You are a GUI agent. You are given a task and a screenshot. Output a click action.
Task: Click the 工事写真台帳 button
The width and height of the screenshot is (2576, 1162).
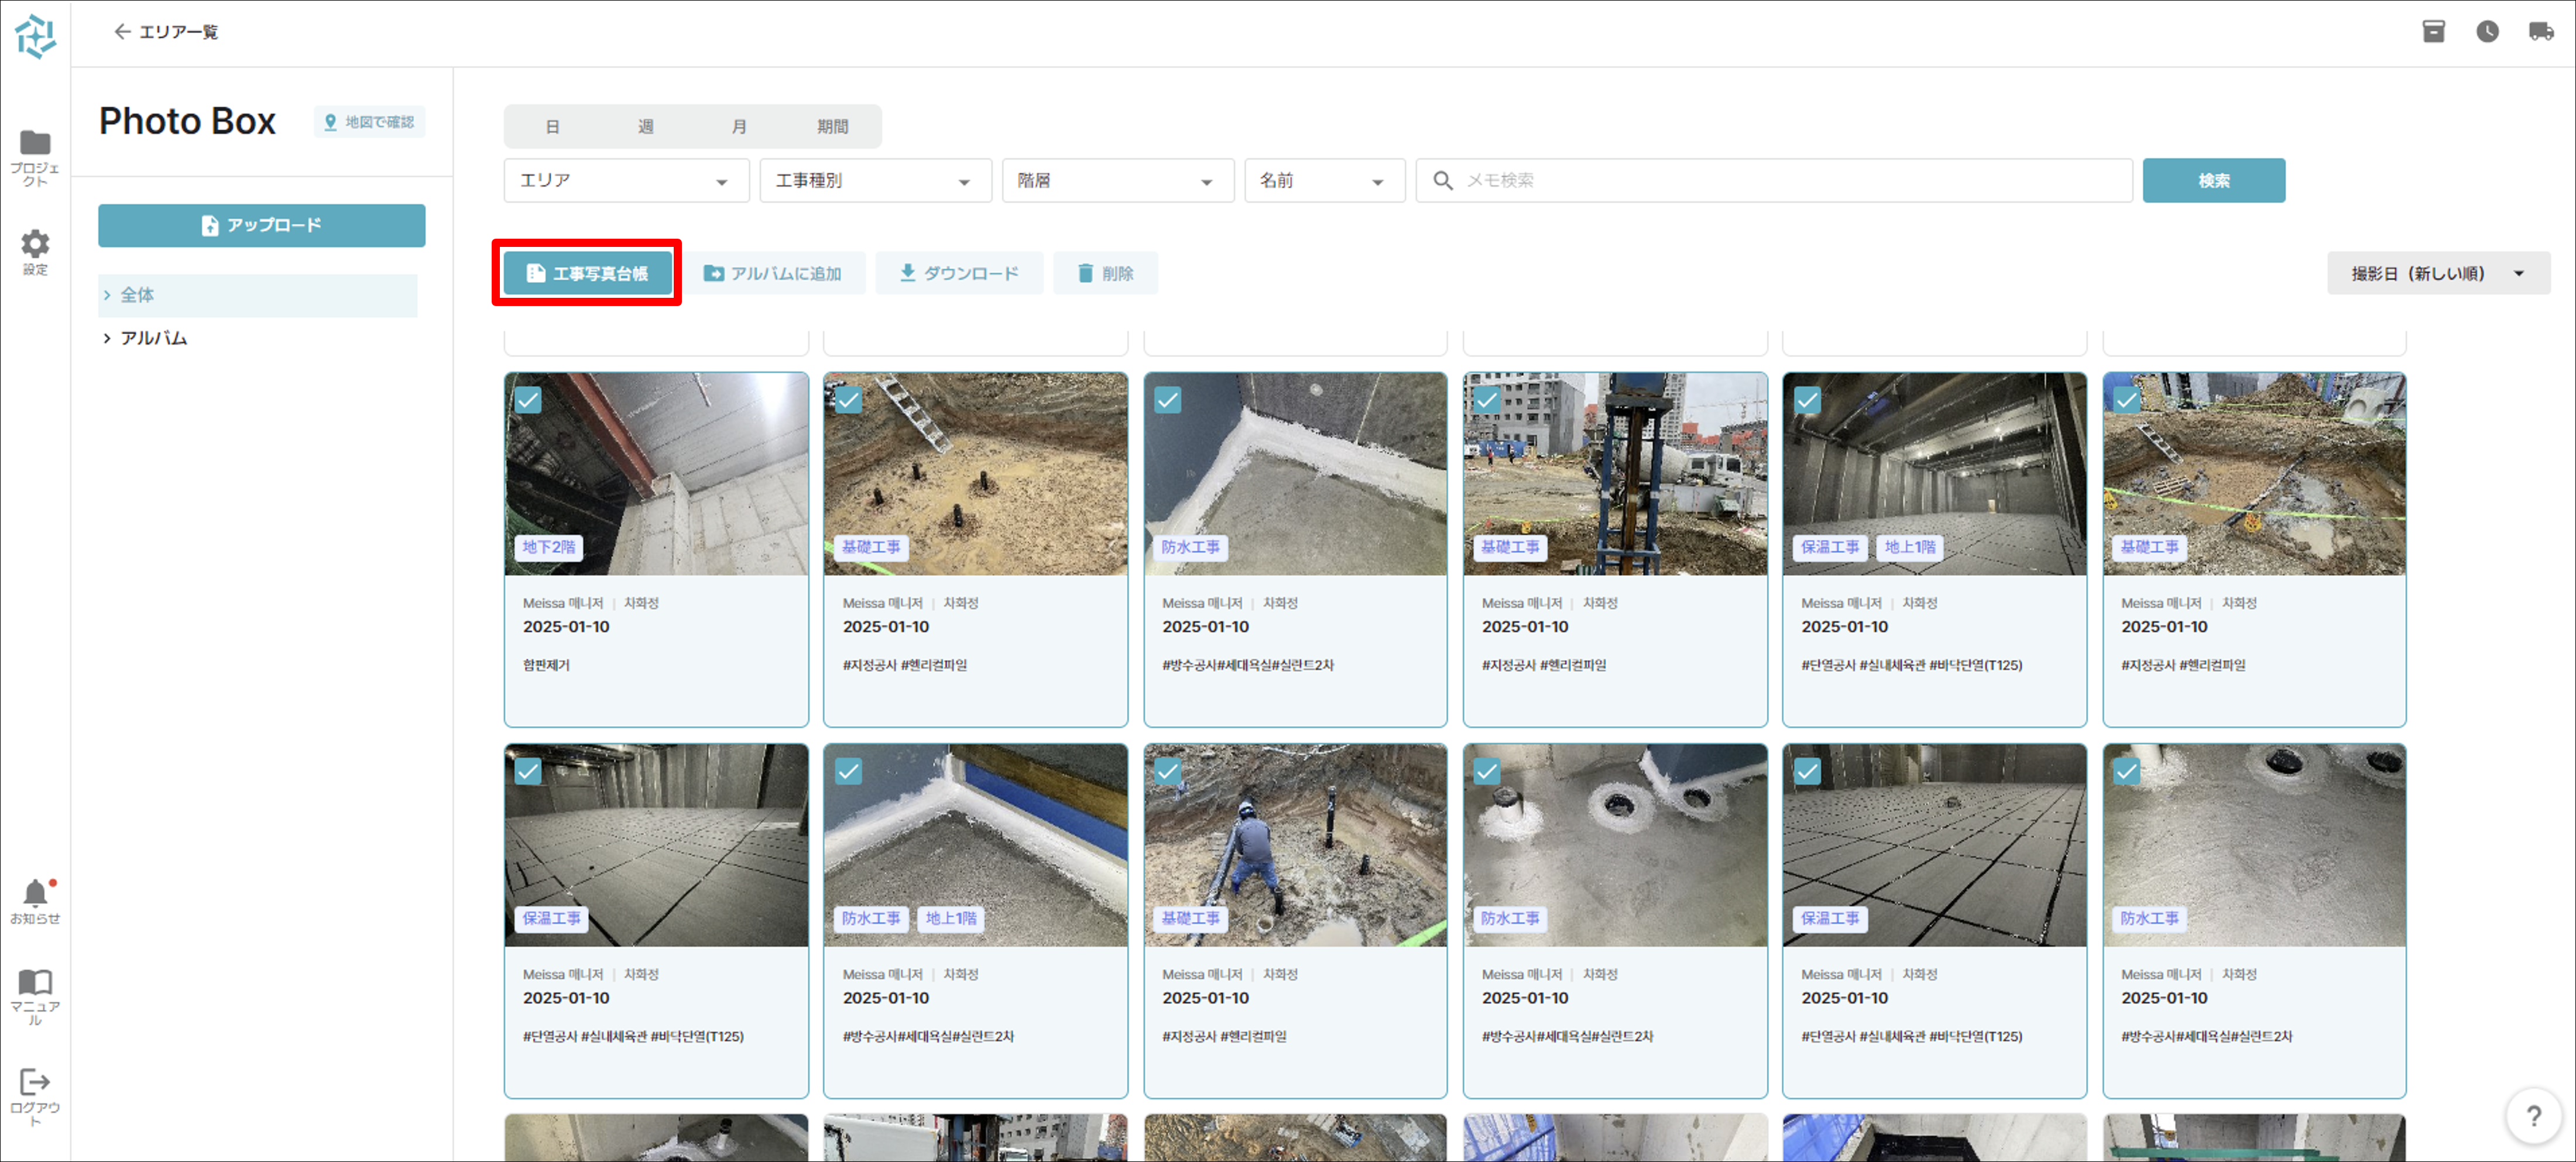pos(587,273)
